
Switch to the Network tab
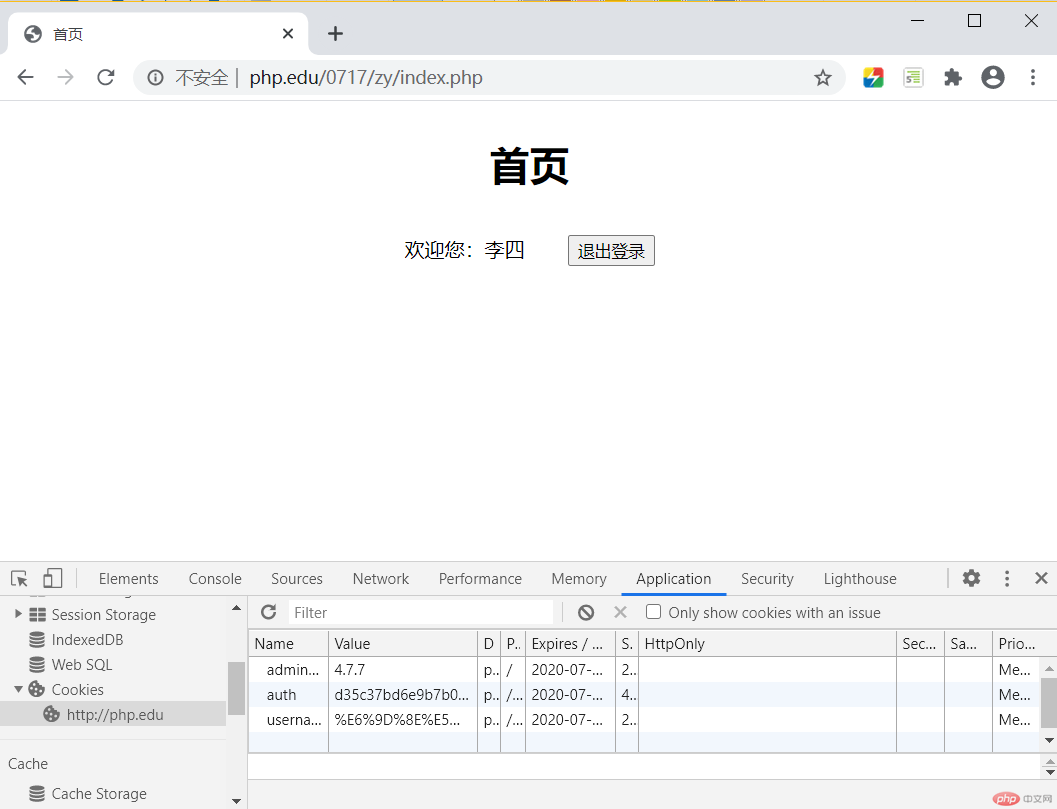pos(381,579)
